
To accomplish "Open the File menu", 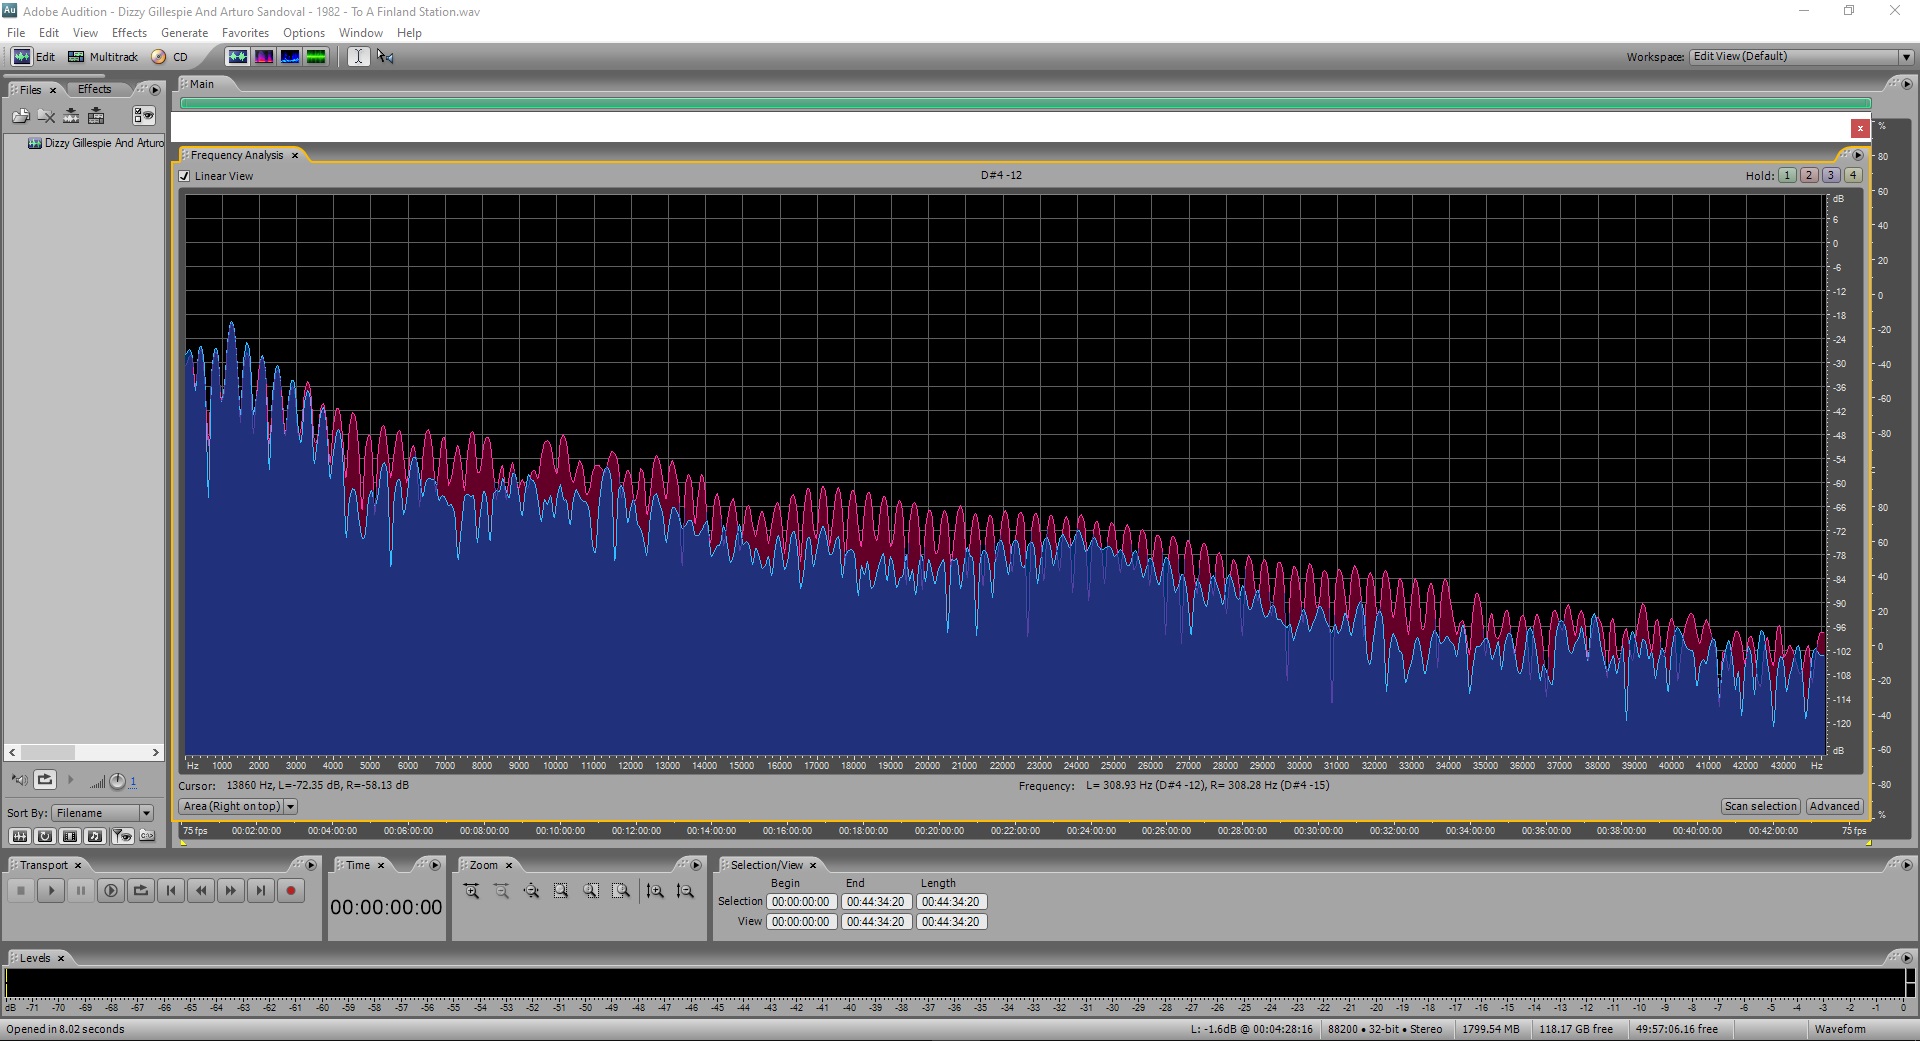I will click(x=16, y=33).
